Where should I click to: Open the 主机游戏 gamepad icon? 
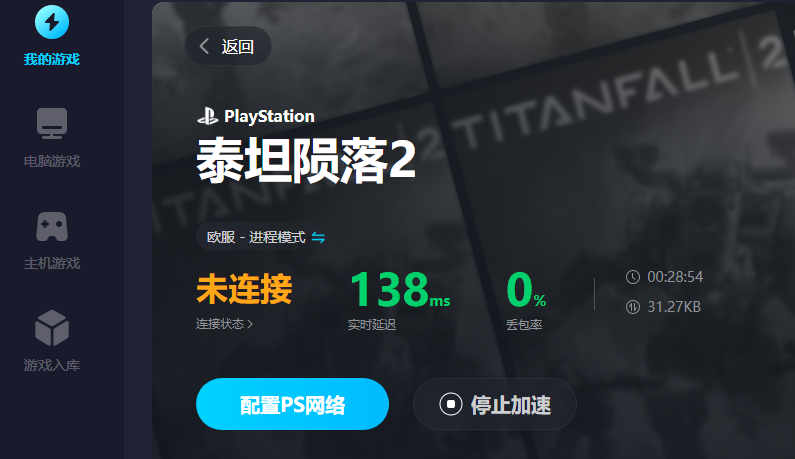pos(52,226)
